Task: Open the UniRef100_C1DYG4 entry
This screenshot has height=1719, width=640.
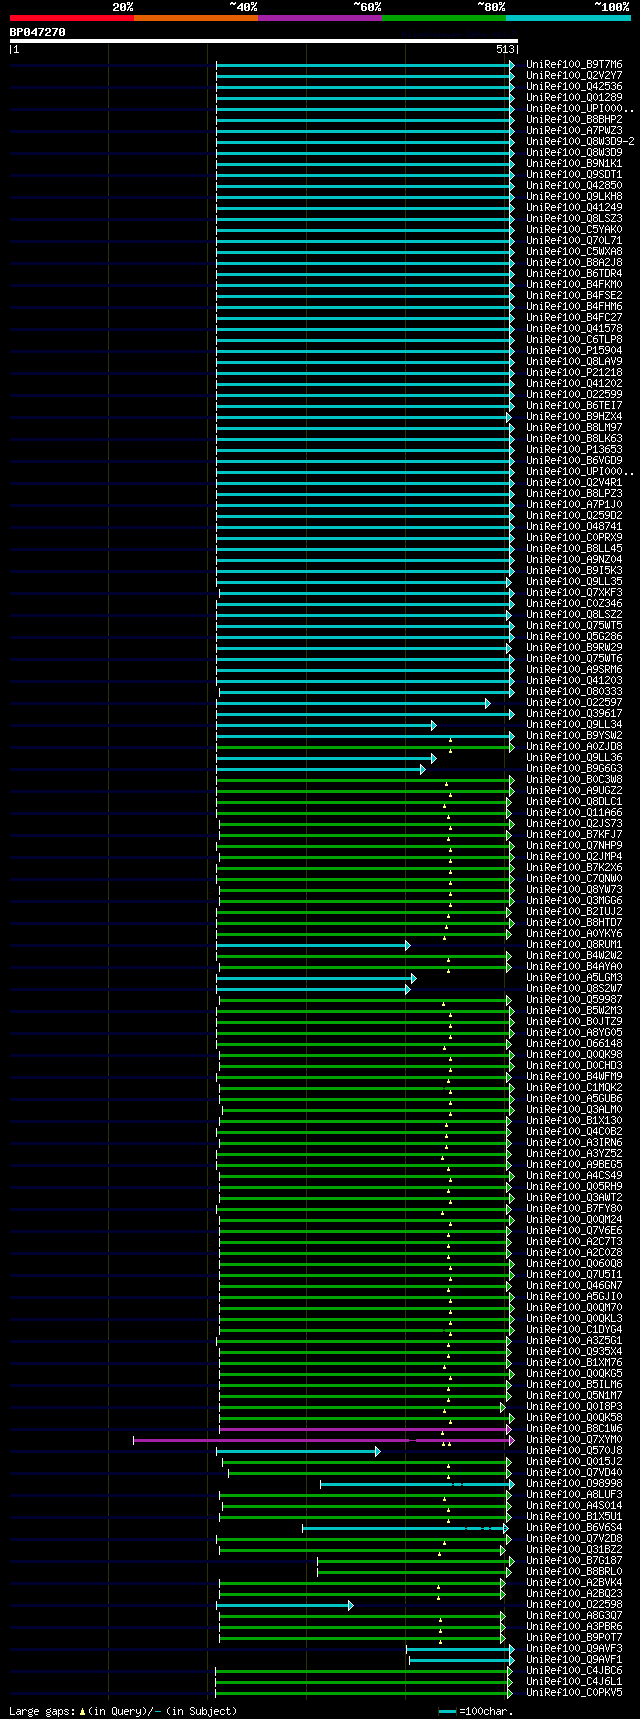Action: coord(574,1330)
